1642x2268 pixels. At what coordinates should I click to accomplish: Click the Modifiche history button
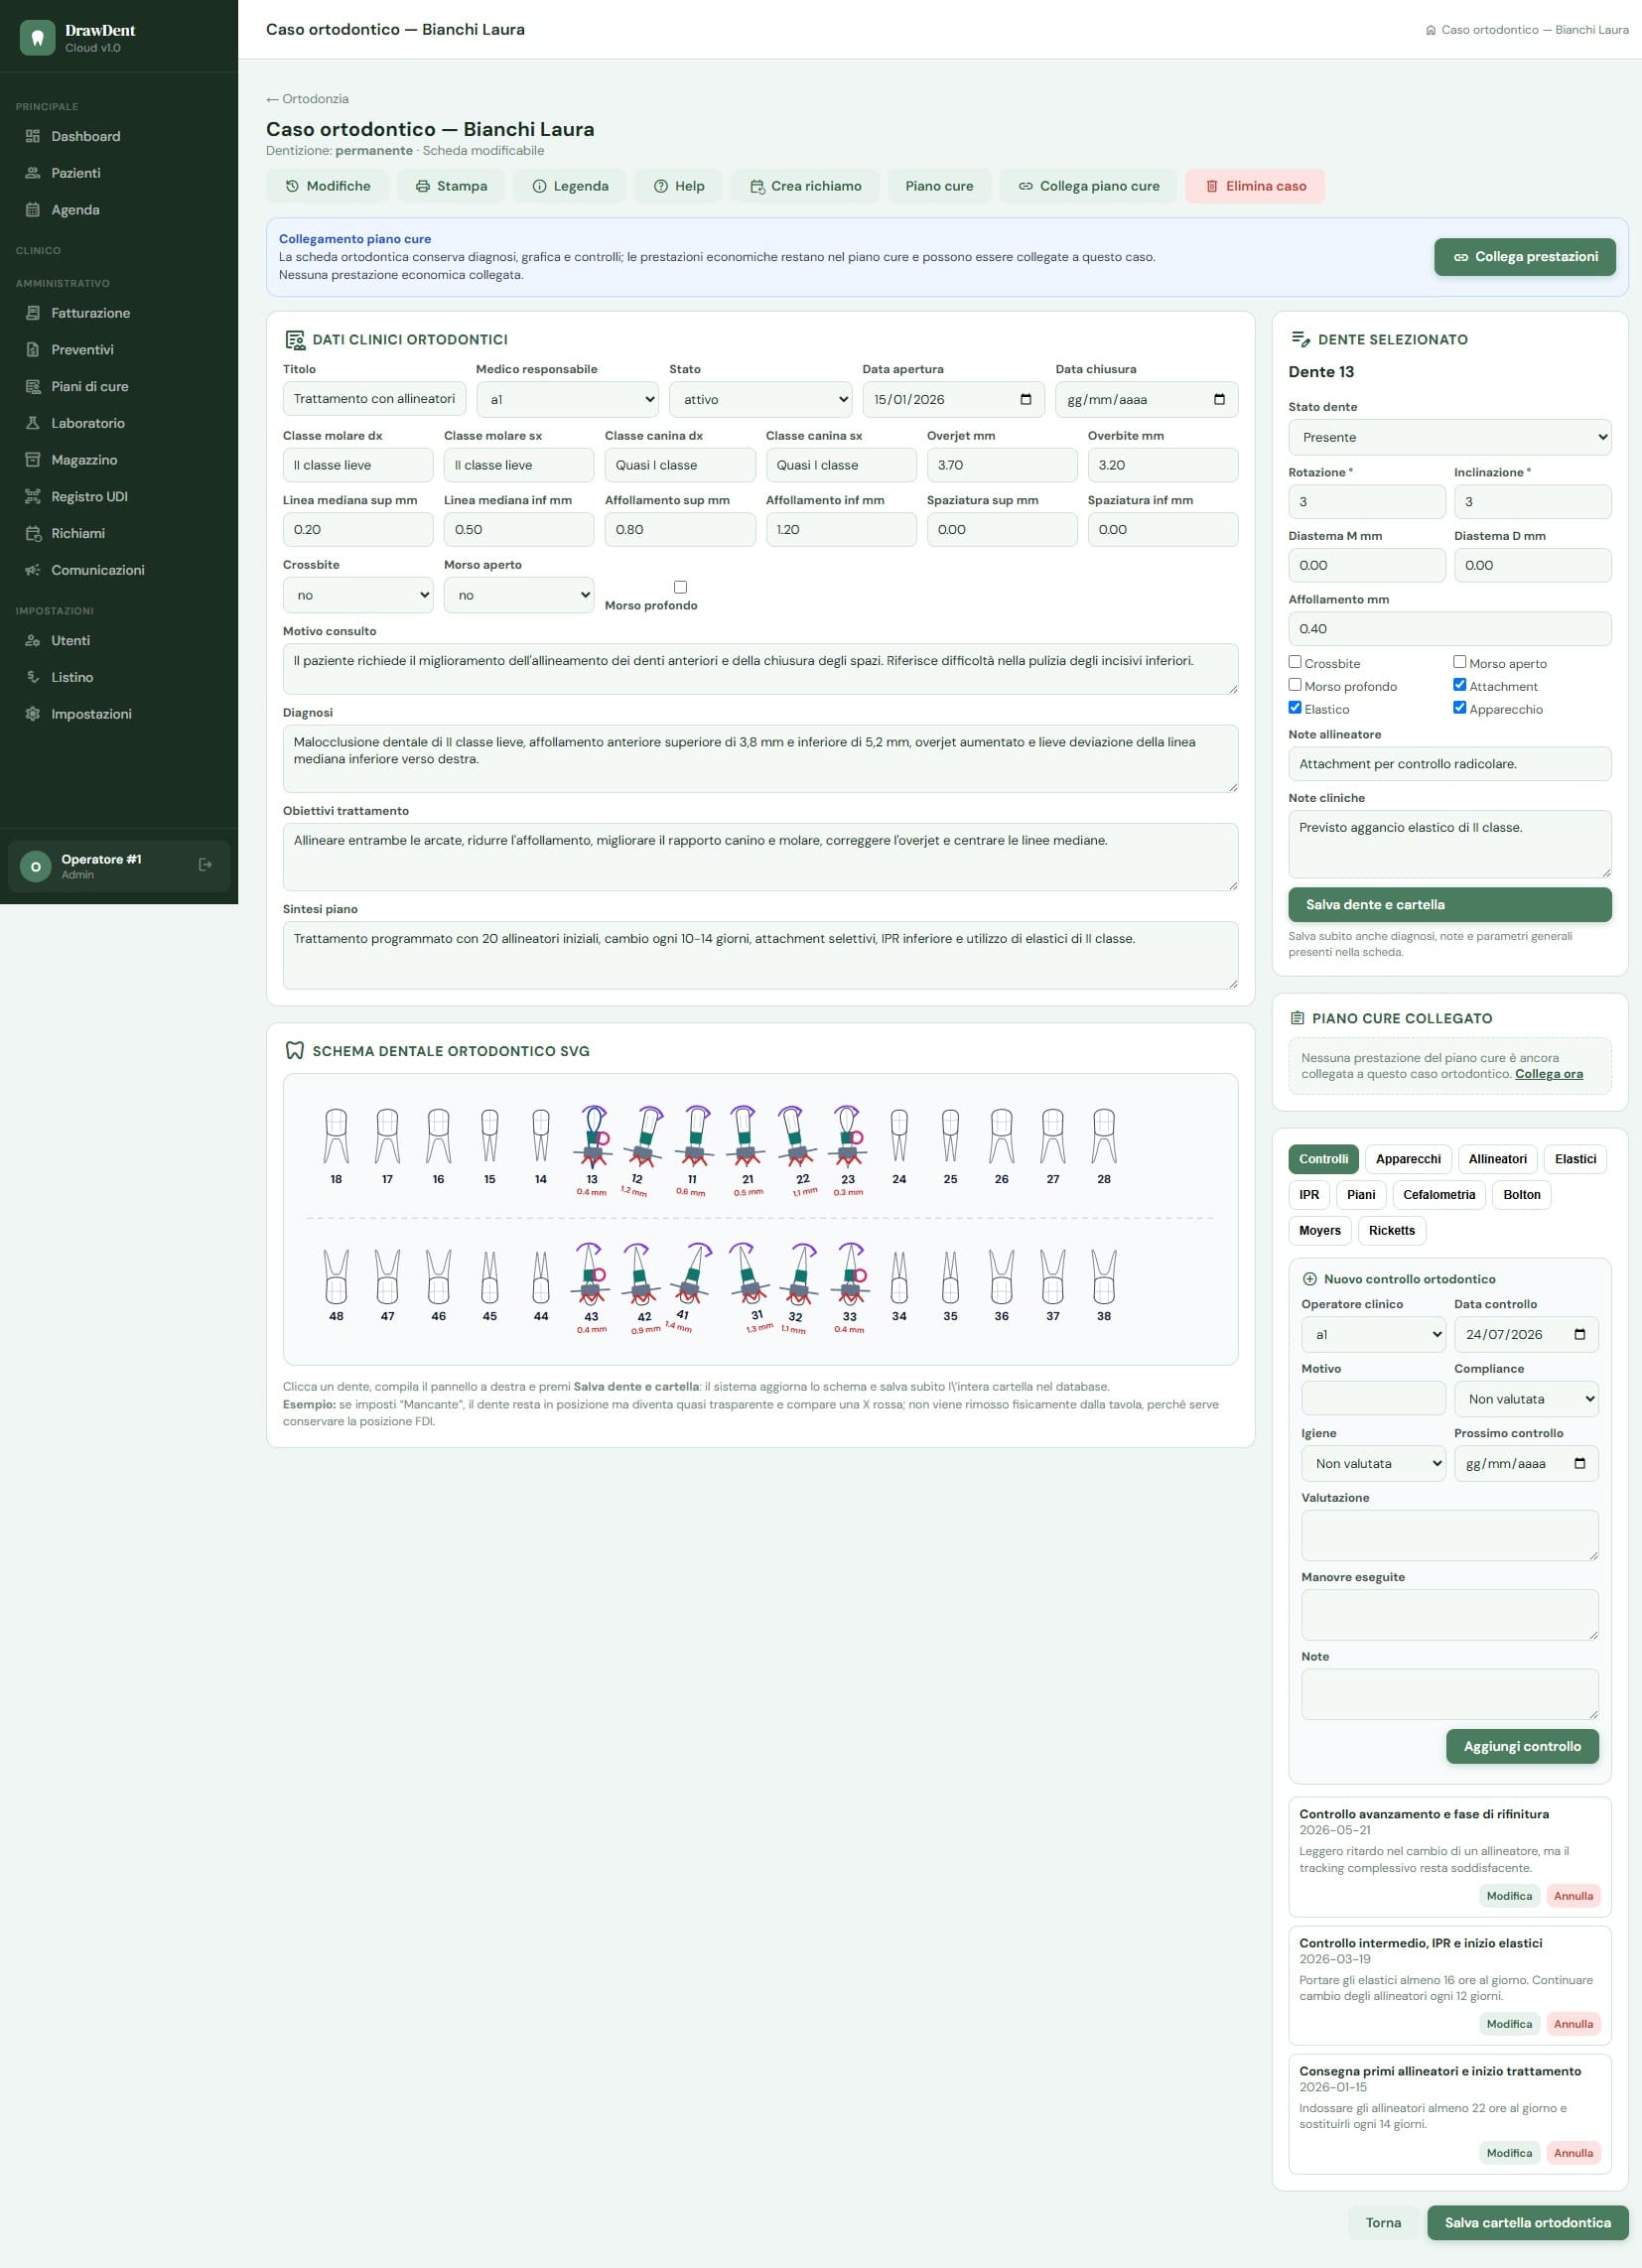tap(327, 186)
